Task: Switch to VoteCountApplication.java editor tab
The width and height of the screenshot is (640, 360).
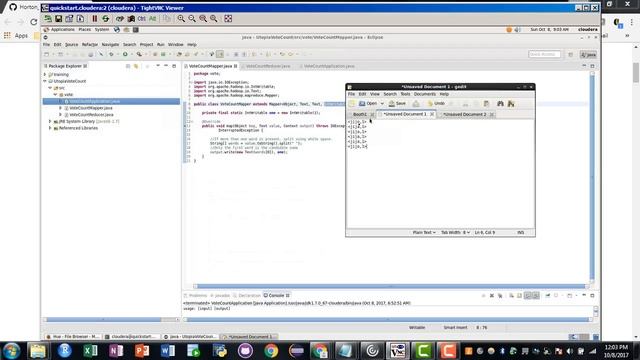Action: pyautogui.click(x=329, y=66)
